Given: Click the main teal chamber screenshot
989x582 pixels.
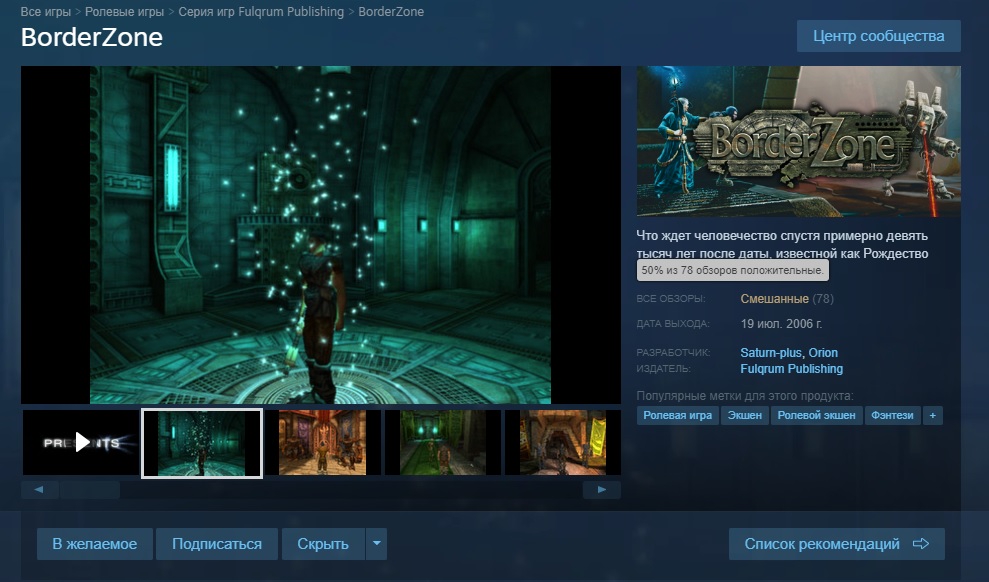Looking at the screenshot, I should [x=320, y=235].
